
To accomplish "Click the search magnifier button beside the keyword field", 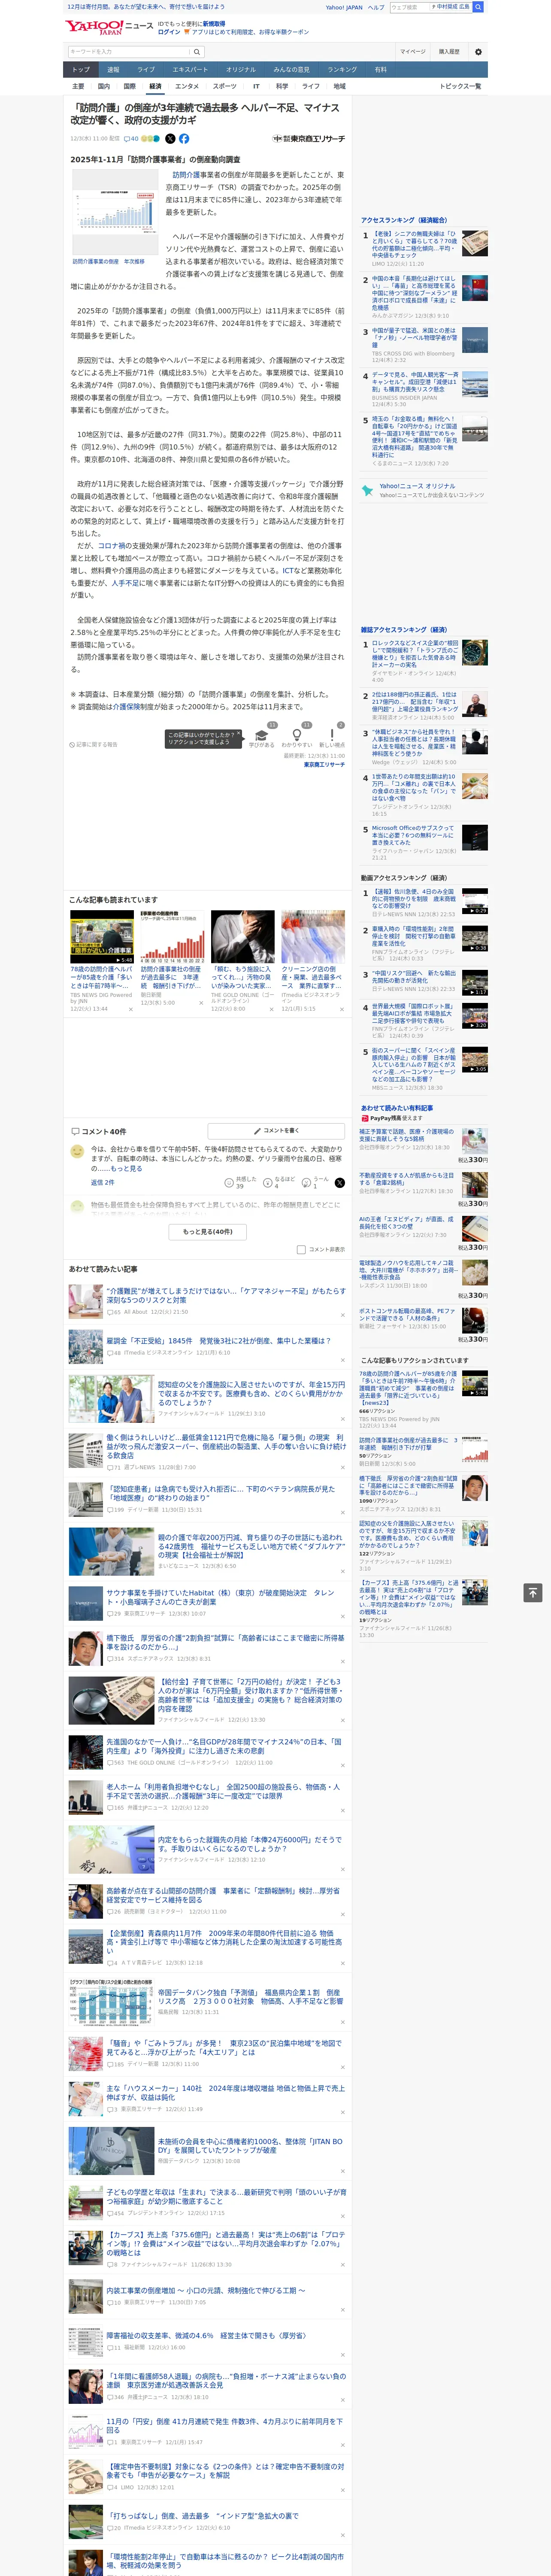I will (x=197, y=52).
